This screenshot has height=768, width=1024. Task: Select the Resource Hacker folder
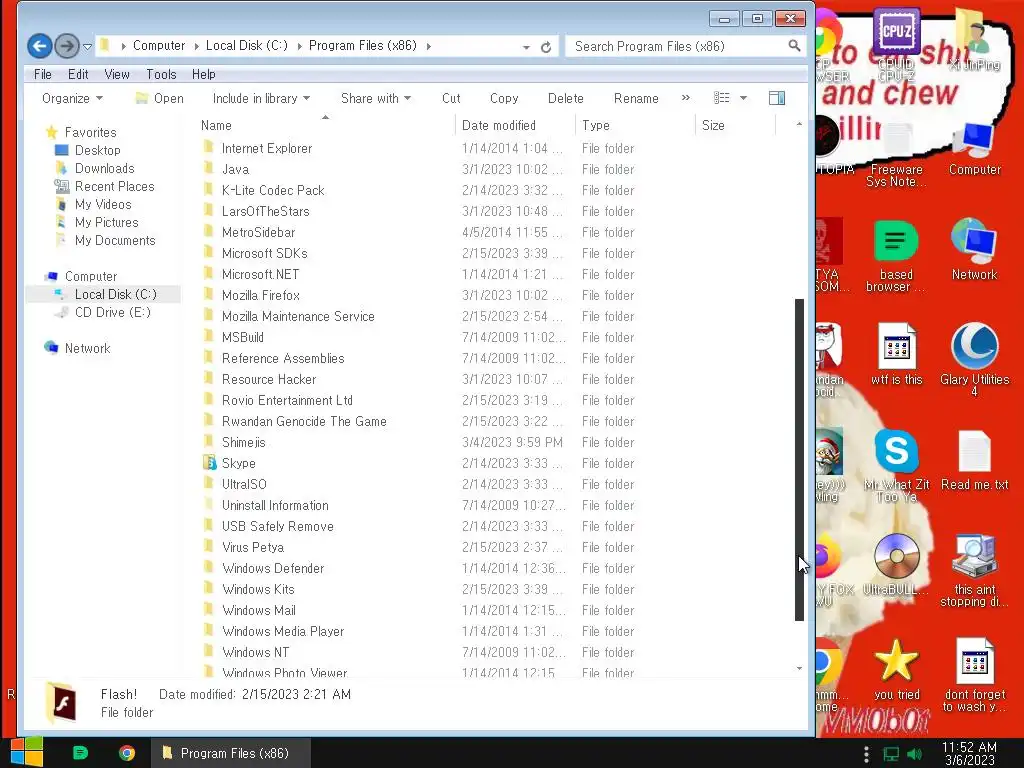tap(268, 379)
